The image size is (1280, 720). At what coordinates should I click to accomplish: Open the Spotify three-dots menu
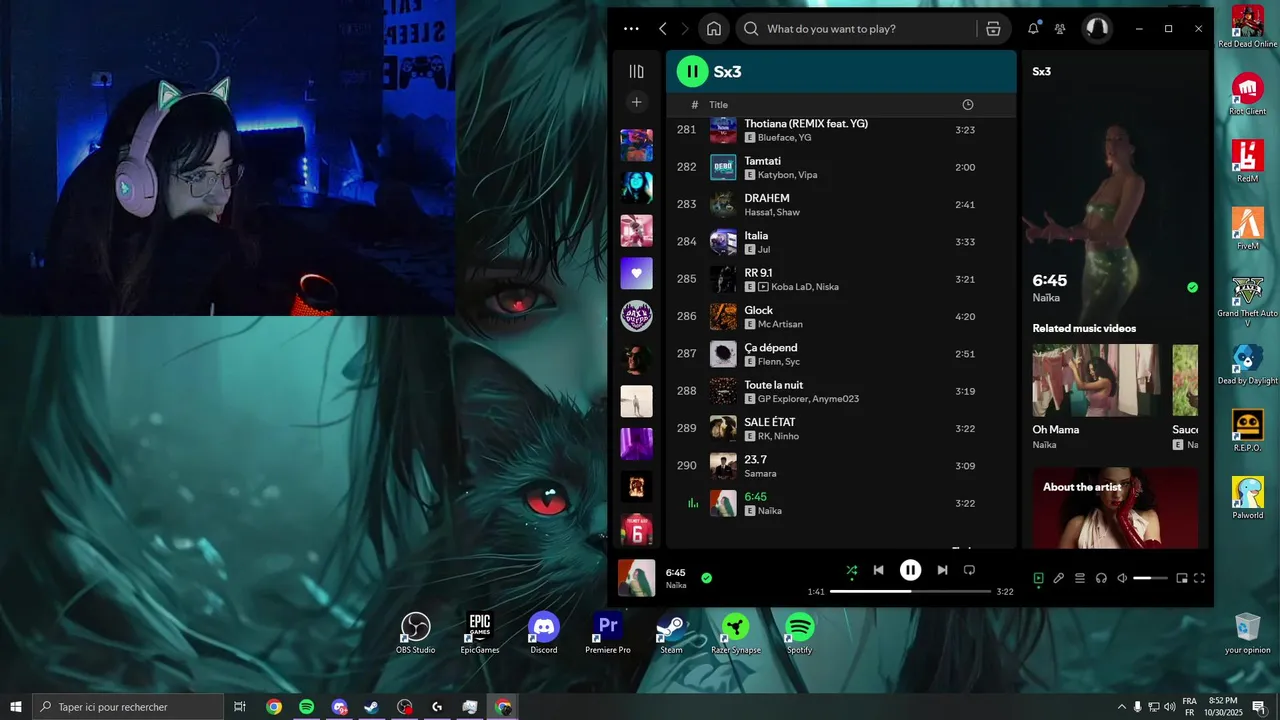[630, 29]
